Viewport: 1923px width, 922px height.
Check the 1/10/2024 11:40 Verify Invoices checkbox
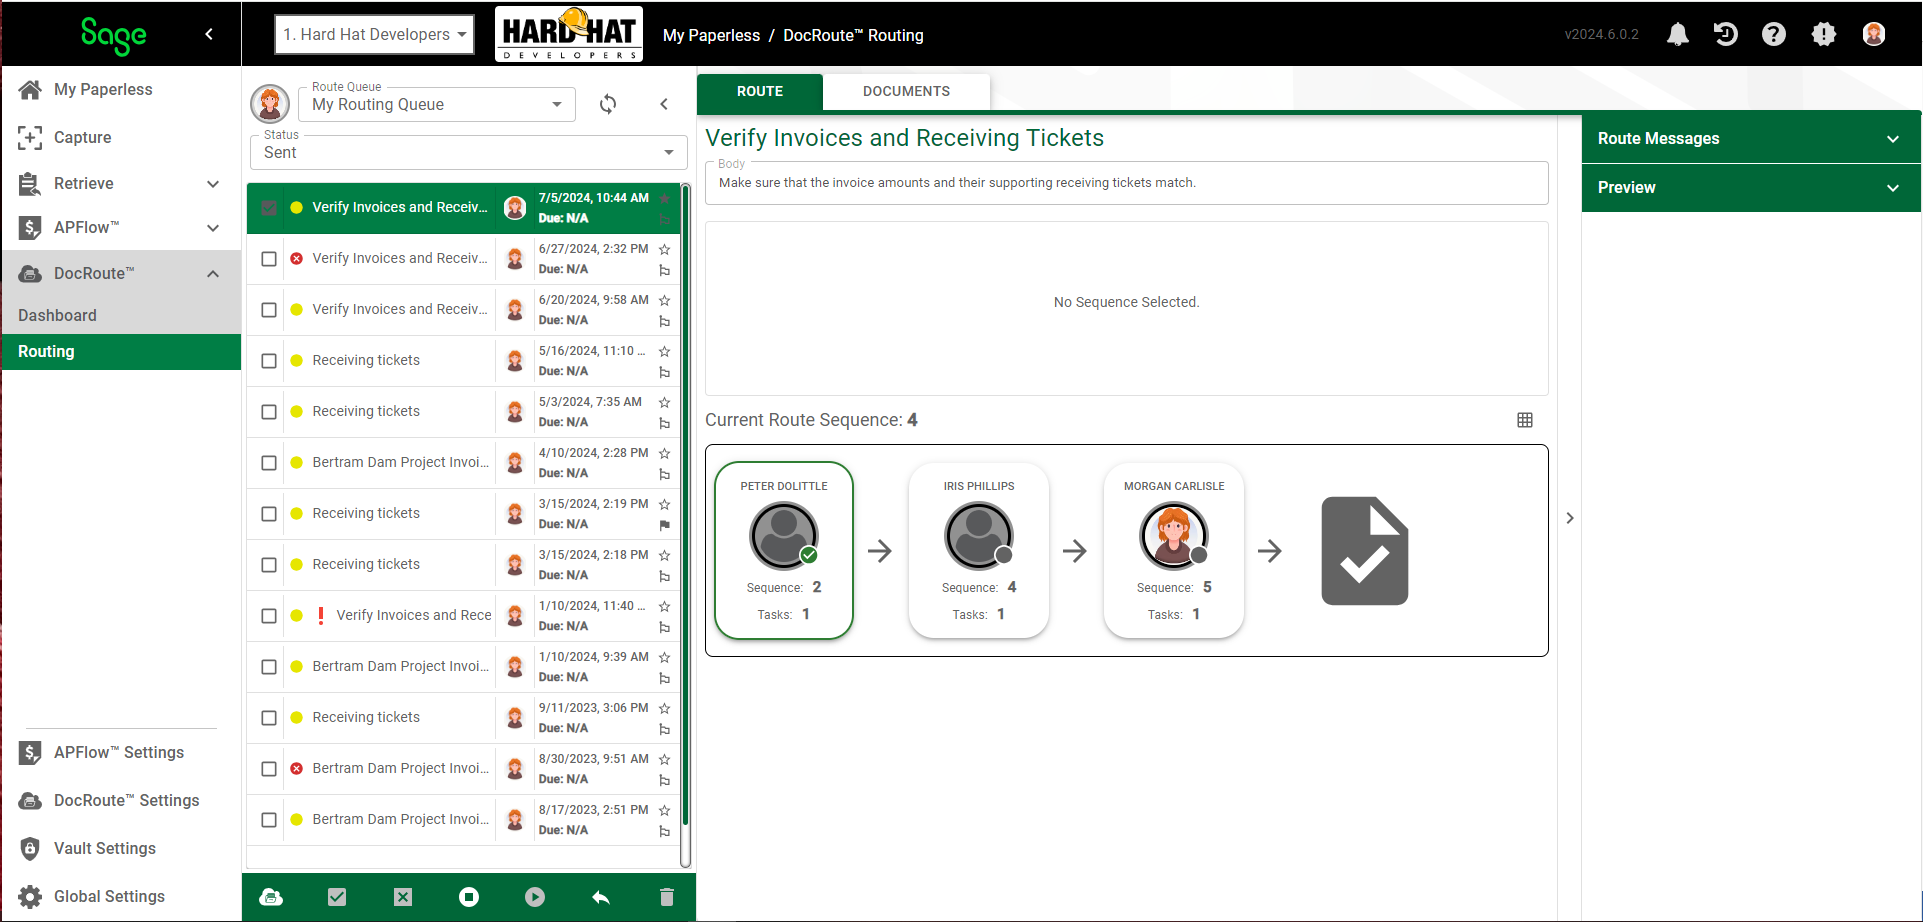[269, 616]
